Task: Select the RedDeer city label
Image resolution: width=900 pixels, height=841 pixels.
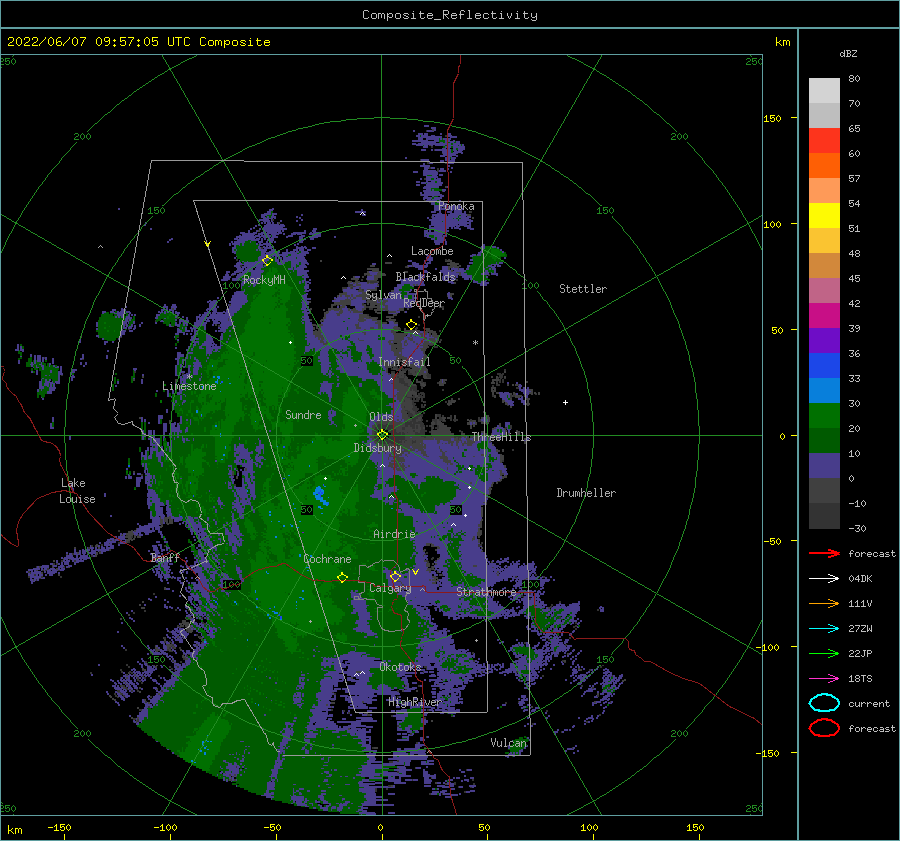Action: pos(424,303)
